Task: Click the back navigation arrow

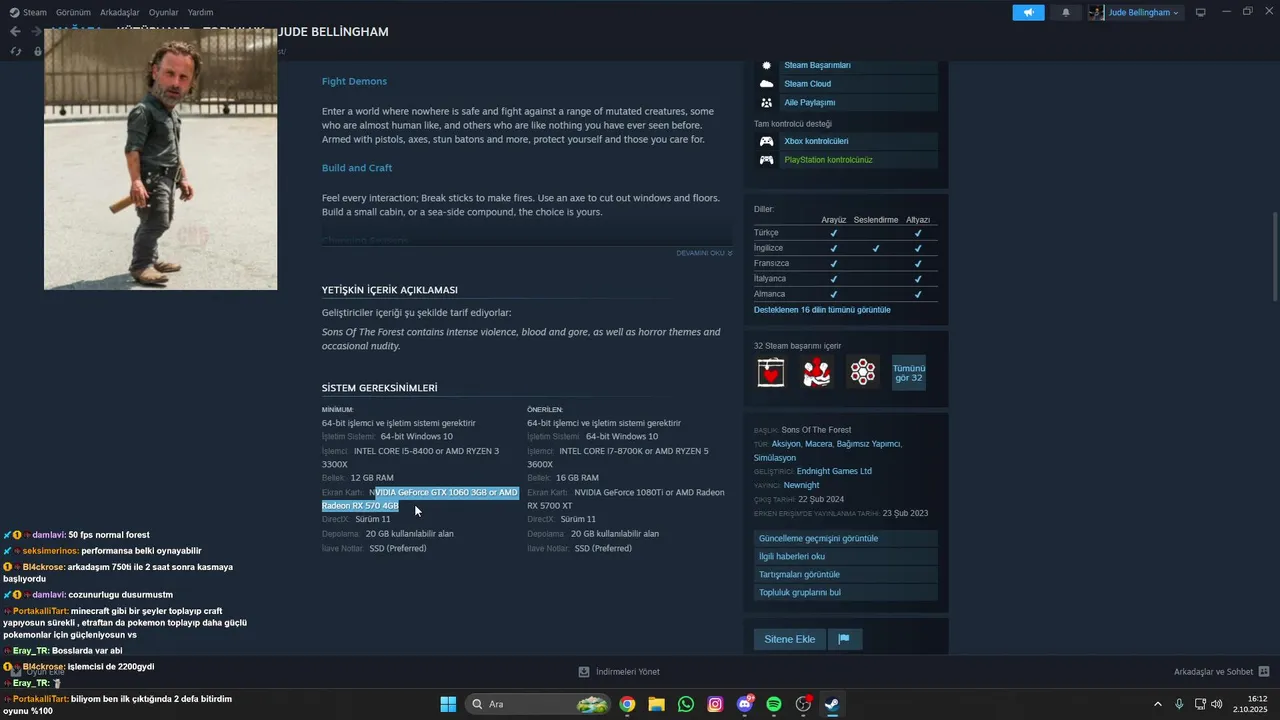Action: click(15, 32)
